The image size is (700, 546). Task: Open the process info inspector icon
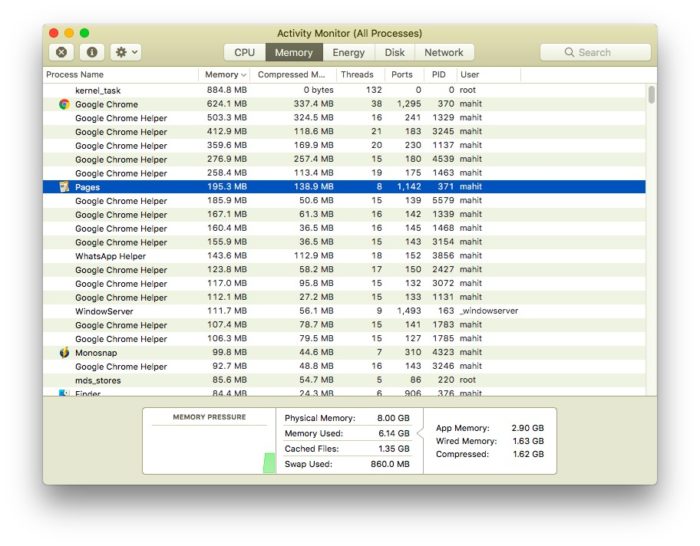[92, 52]
